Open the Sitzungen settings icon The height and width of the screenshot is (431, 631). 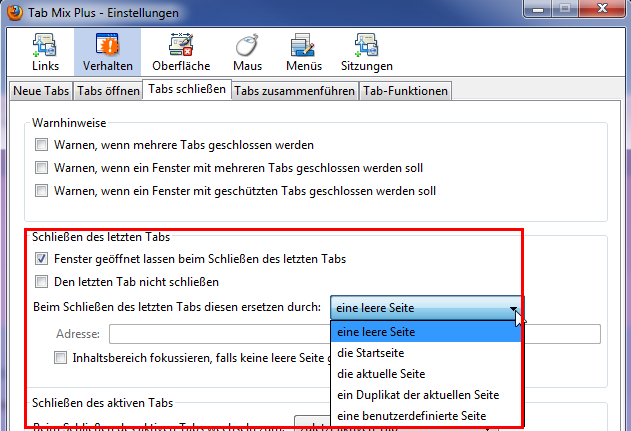point(367,52)
